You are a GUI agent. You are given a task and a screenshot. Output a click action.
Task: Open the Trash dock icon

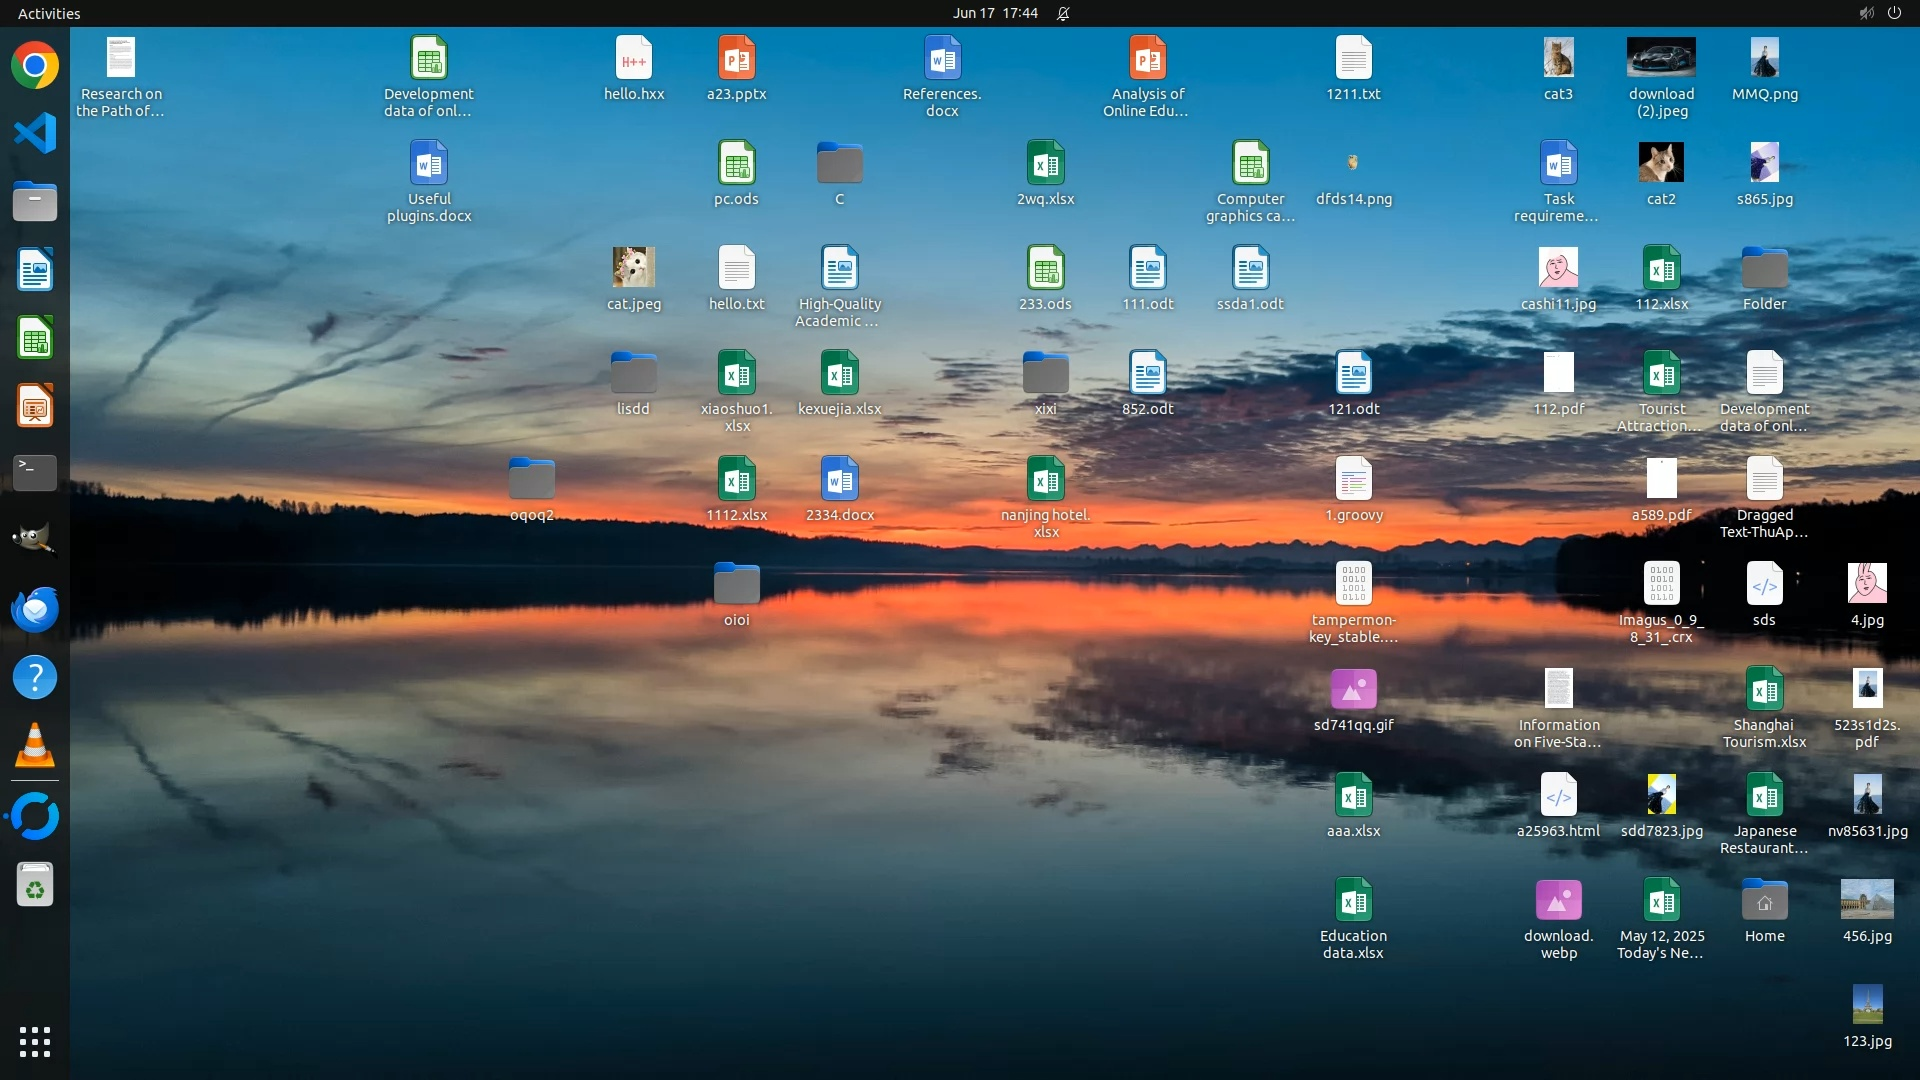point(35,886)
